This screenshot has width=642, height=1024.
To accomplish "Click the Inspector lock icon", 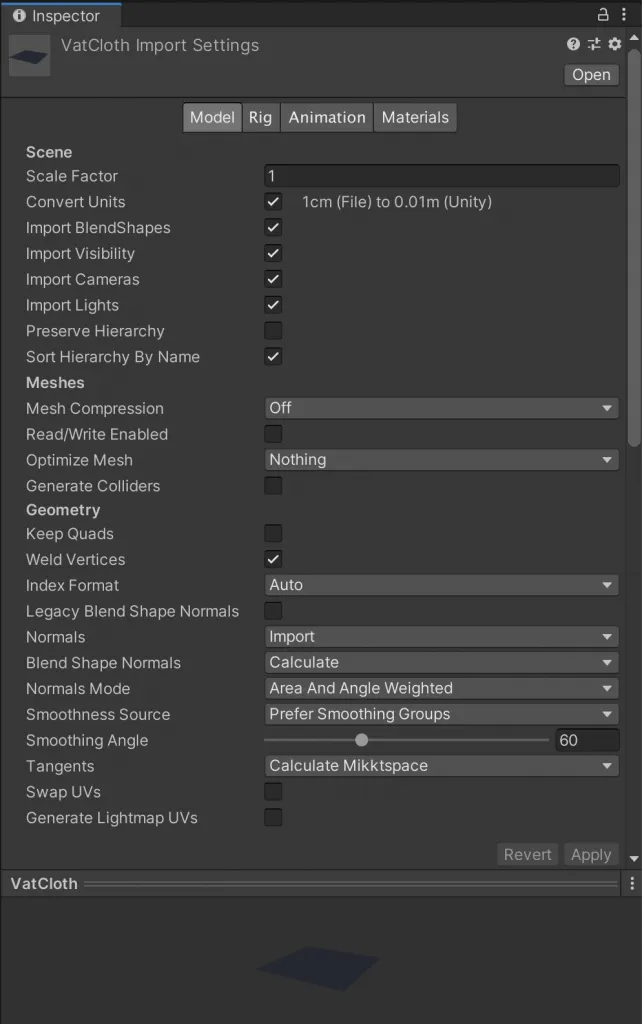I will [x=603, y=14].
